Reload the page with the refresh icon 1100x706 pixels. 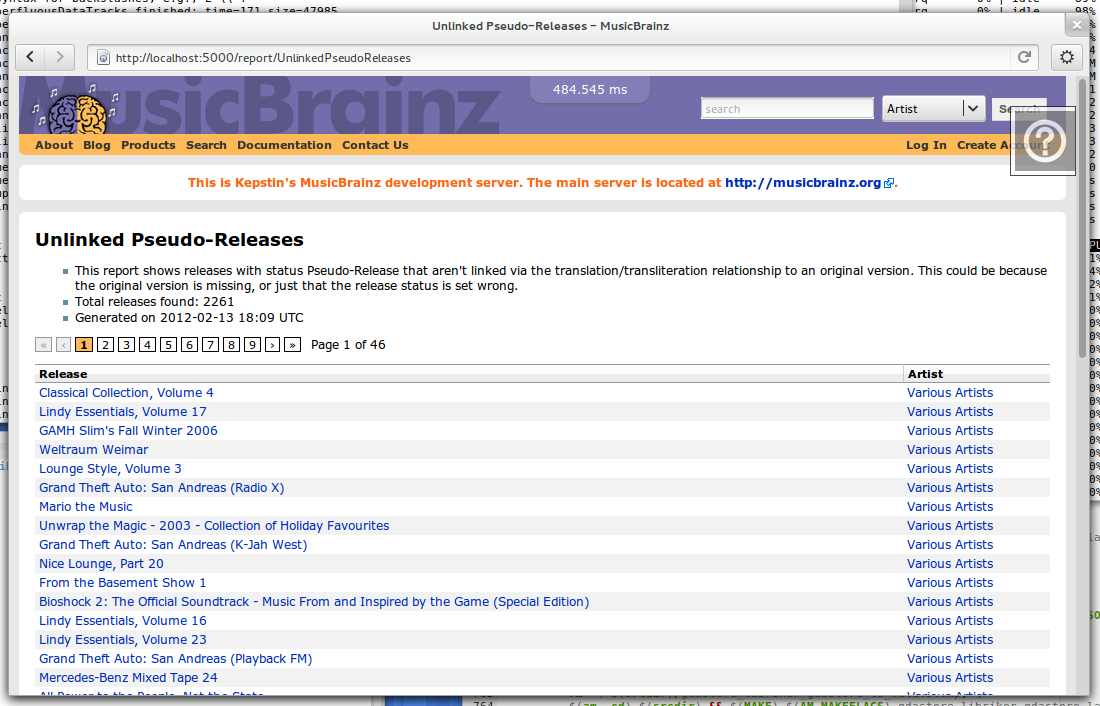coord(1024,58)
